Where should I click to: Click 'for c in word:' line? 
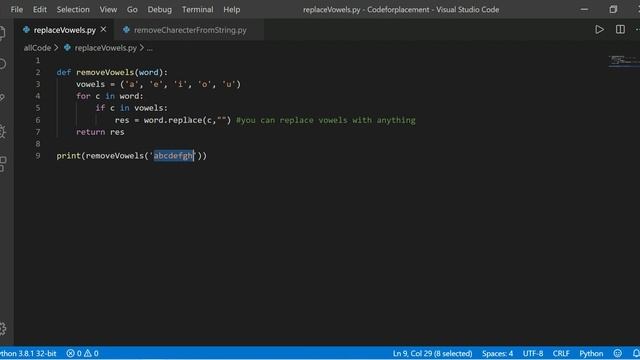click(x=110, y=96)
